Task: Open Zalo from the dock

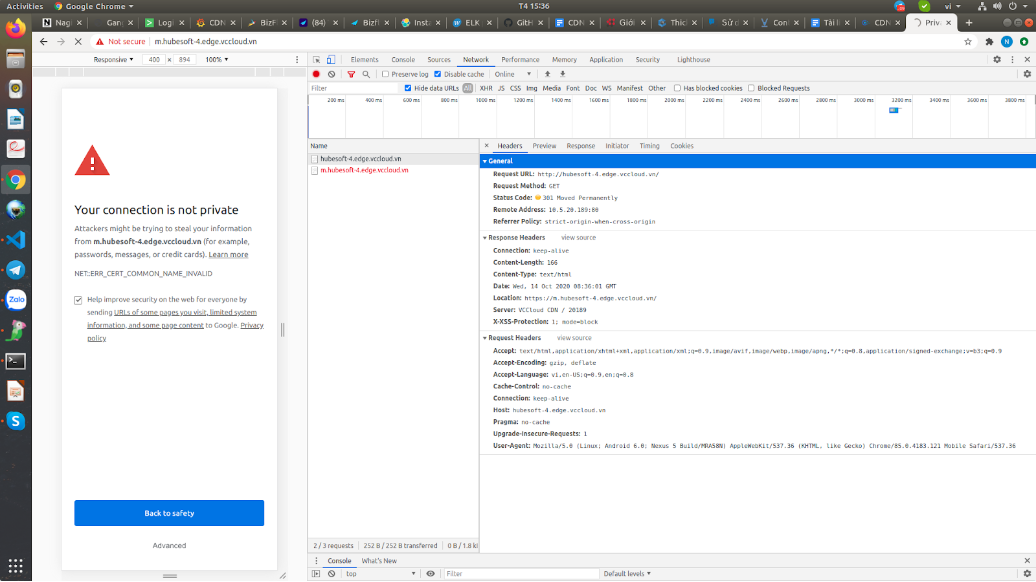Action: coord(16,300)
